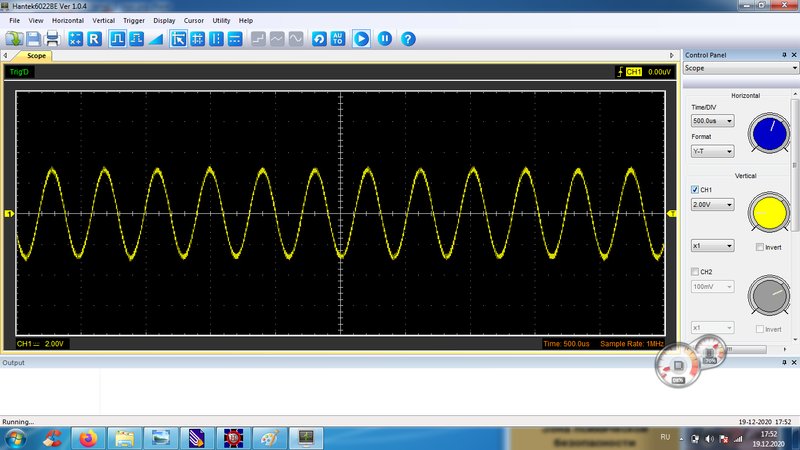
Task: Open the Trigger menu
Action: tap(134, 20)
